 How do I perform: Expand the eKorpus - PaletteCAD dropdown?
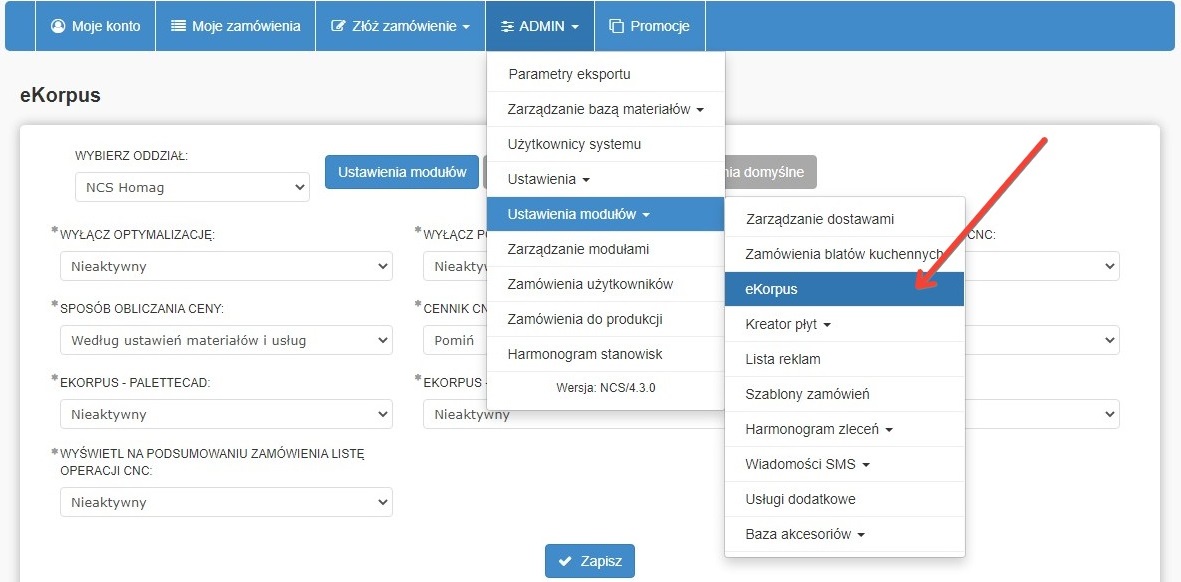[226, 414]
